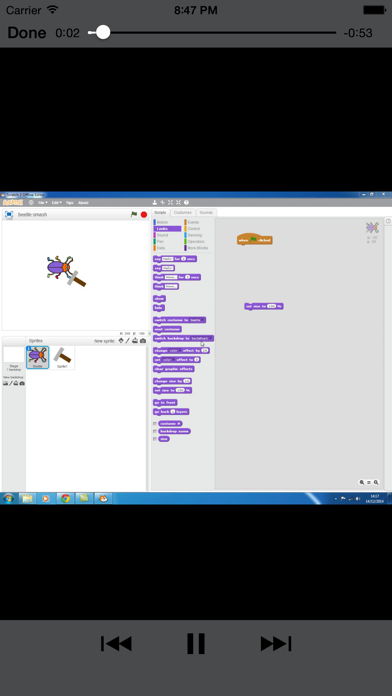
Task: Switch to the Scripts tab
Action: [160, 213]
